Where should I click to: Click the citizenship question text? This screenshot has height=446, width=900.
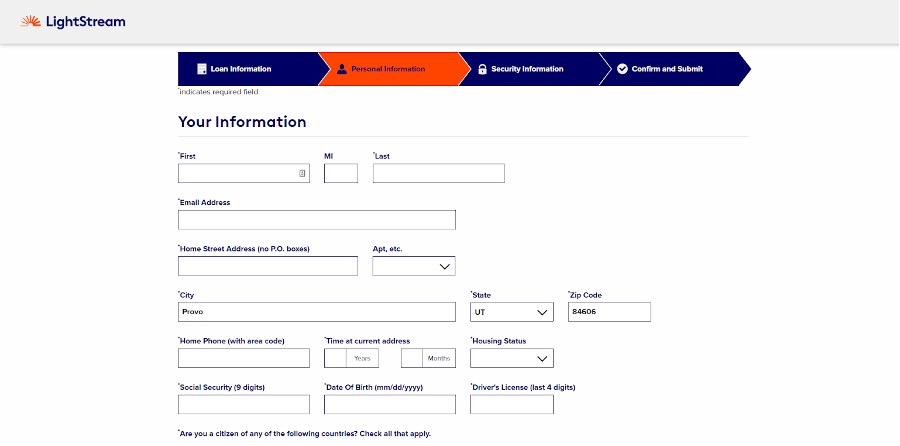pyautogui.click(x=304, y=433)
